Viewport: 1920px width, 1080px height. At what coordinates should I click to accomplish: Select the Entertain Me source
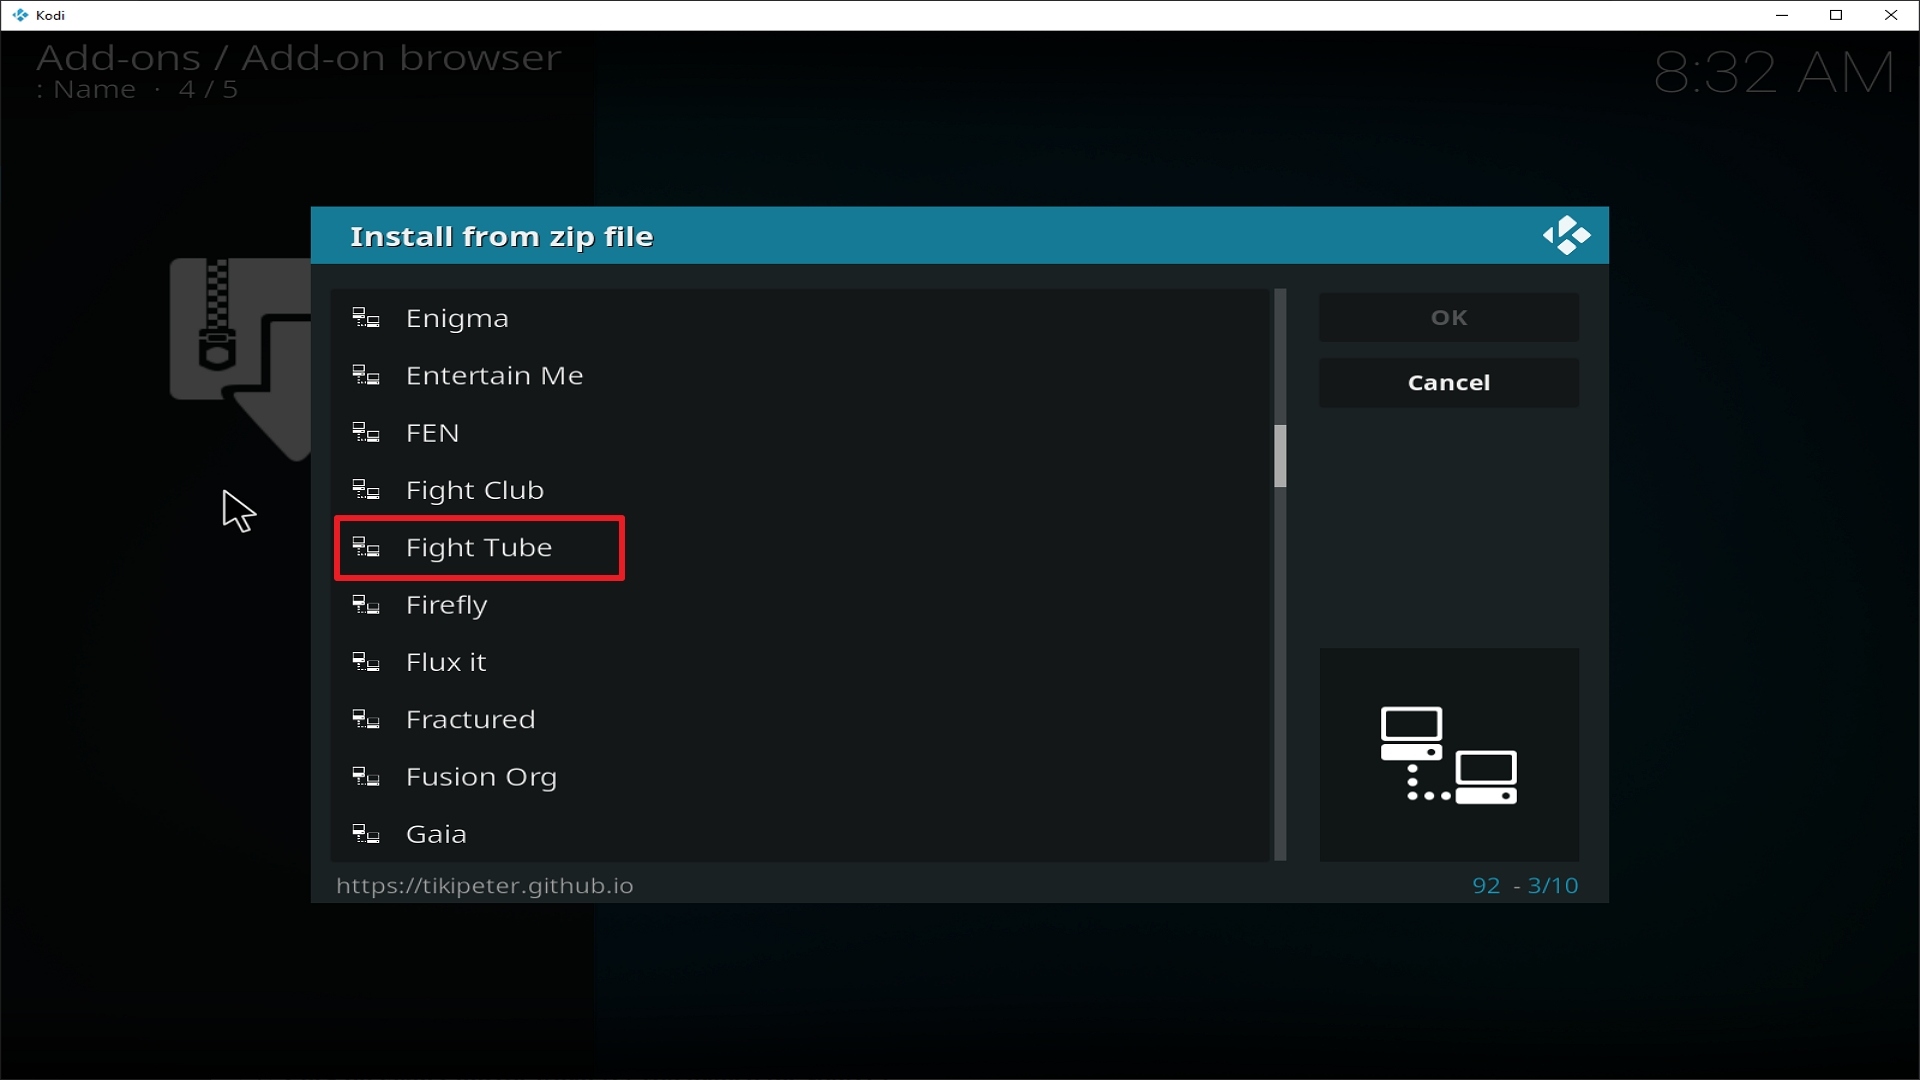pyautogui.click(x=801, y=376)
